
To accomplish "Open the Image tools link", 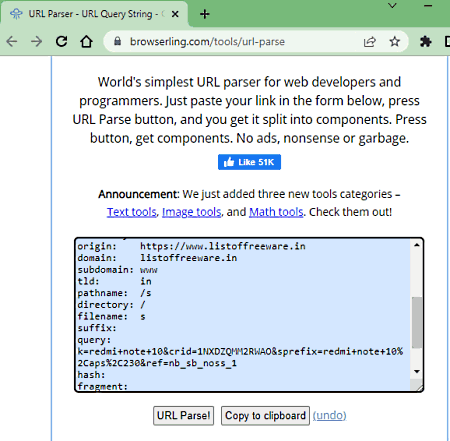I will (192, 212).
